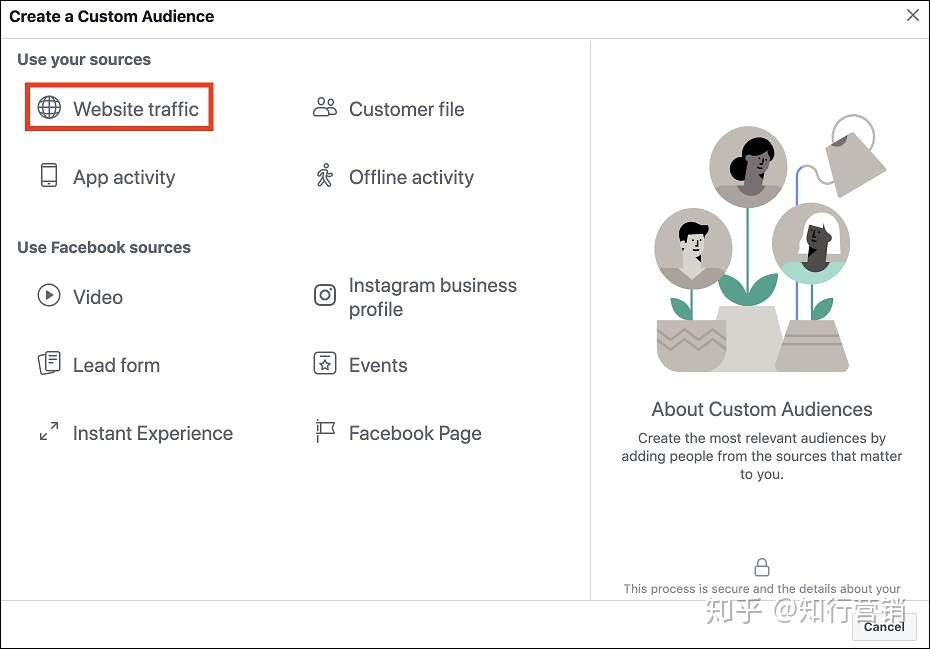The image size is (930, 649).
Task: Click the Customer file people icon
Action: (x=323, y=107)
